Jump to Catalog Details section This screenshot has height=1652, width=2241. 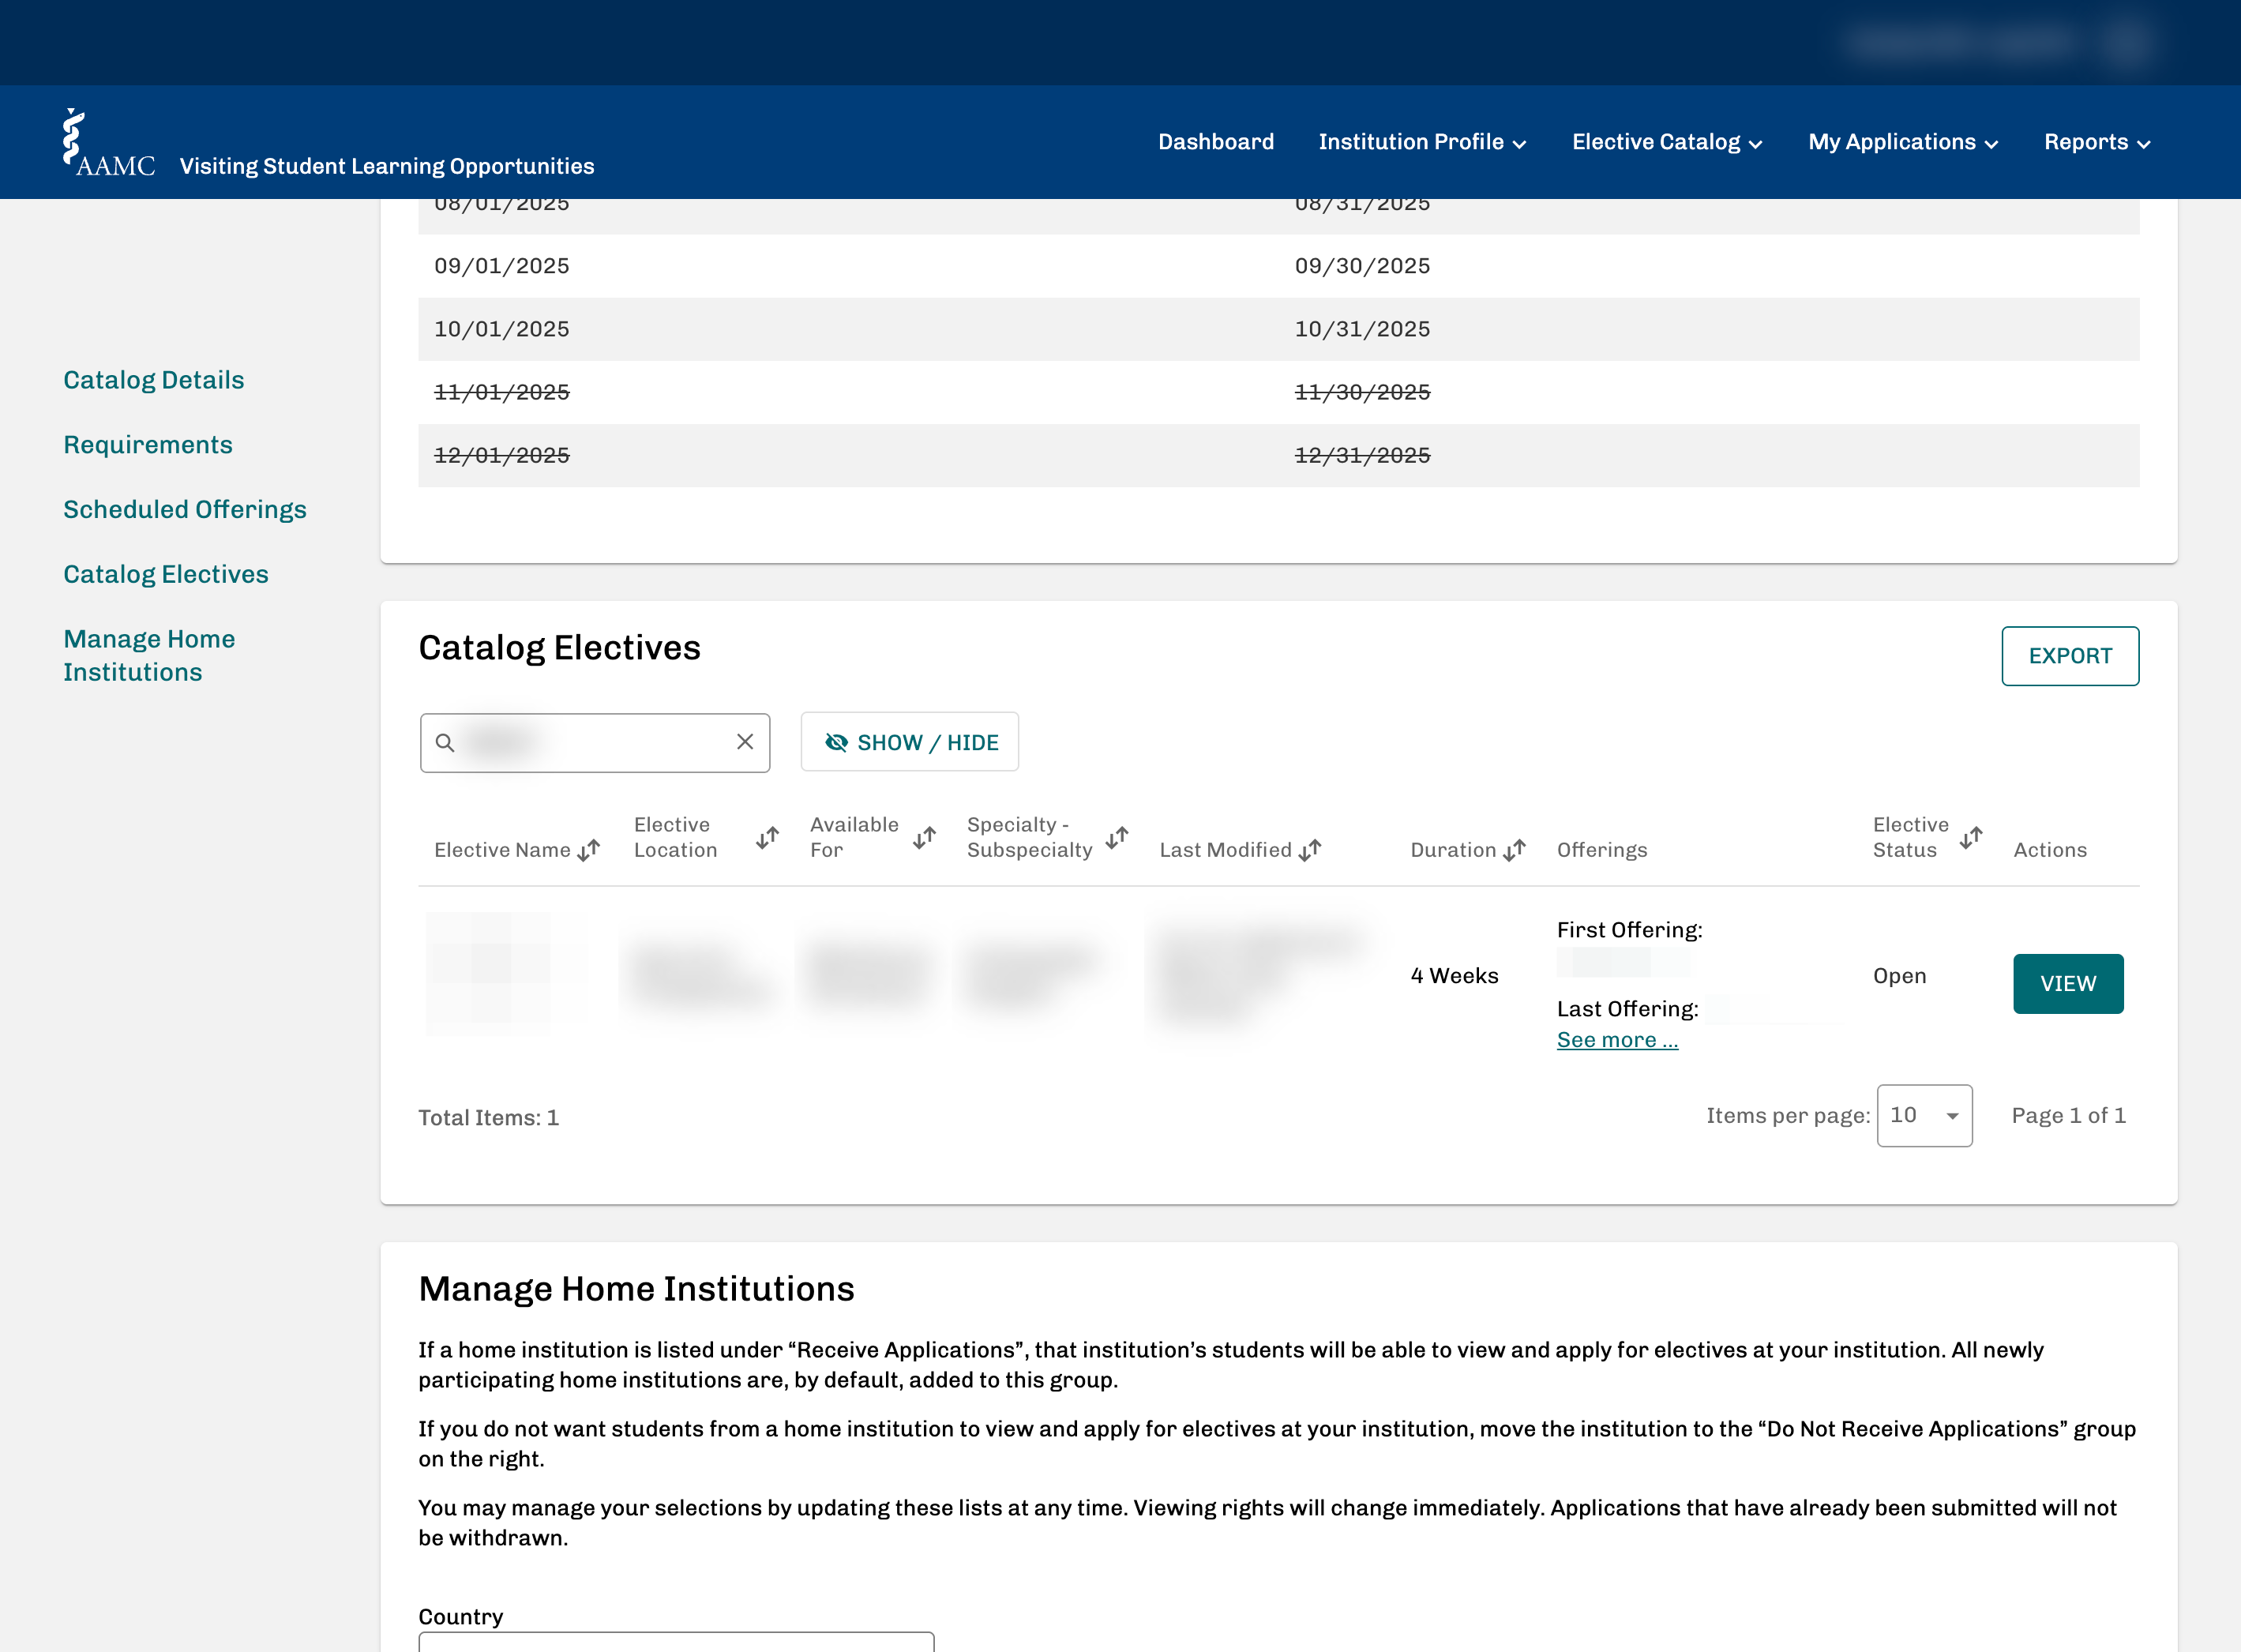click(x=154, y=380)
